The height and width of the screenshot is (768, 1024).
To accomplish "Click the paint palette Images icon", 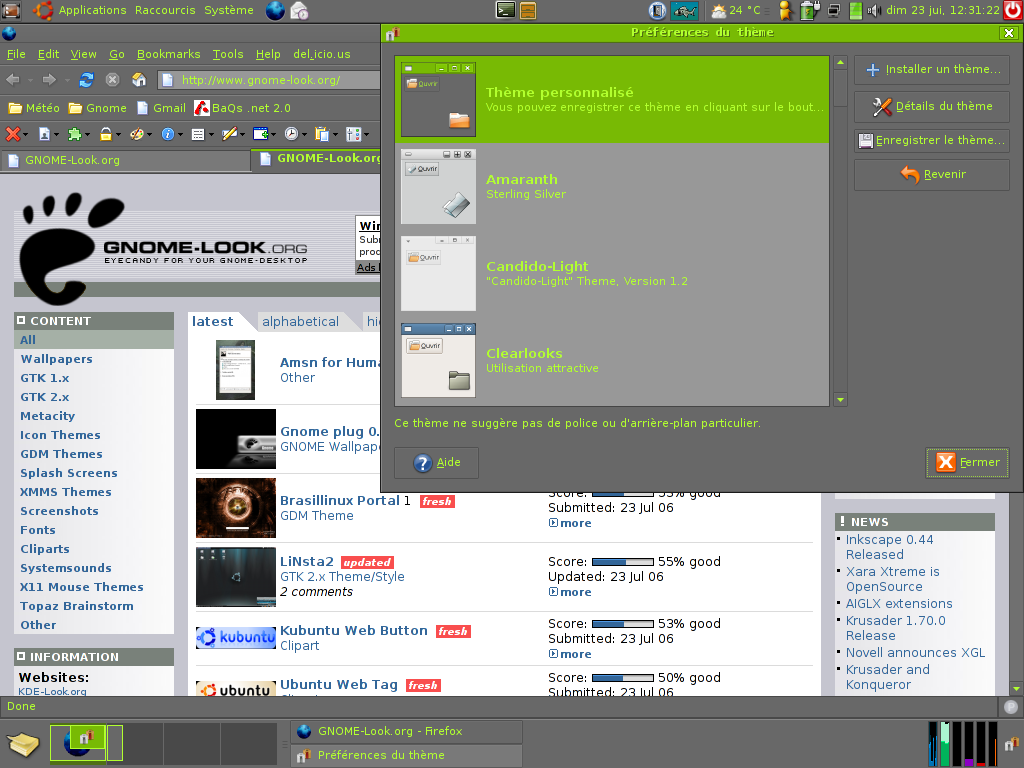I will click(x=136, y=134).
